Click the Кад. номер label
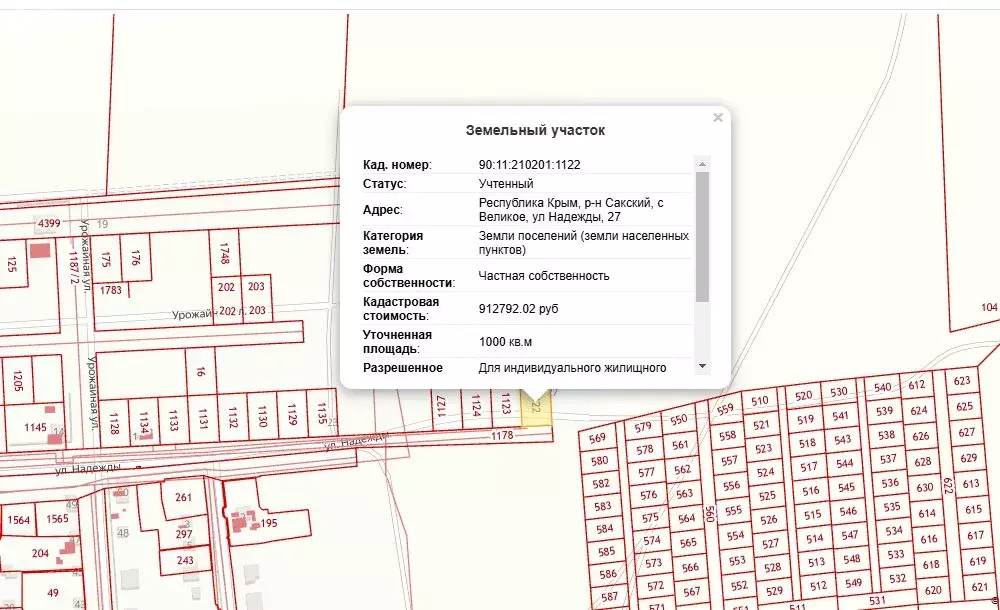Image resolution: width=1000 pixels, height=610 pixels. [397, 165]
